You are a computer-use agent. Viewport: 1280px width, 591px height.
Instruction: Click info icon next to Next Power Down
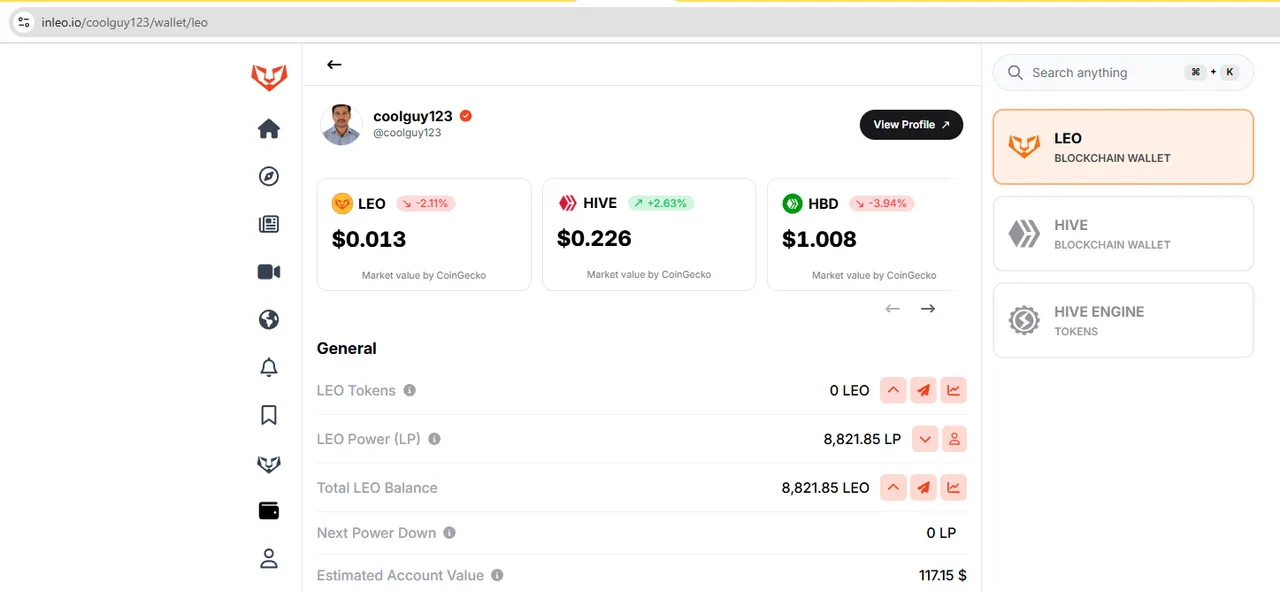point(449,533)
